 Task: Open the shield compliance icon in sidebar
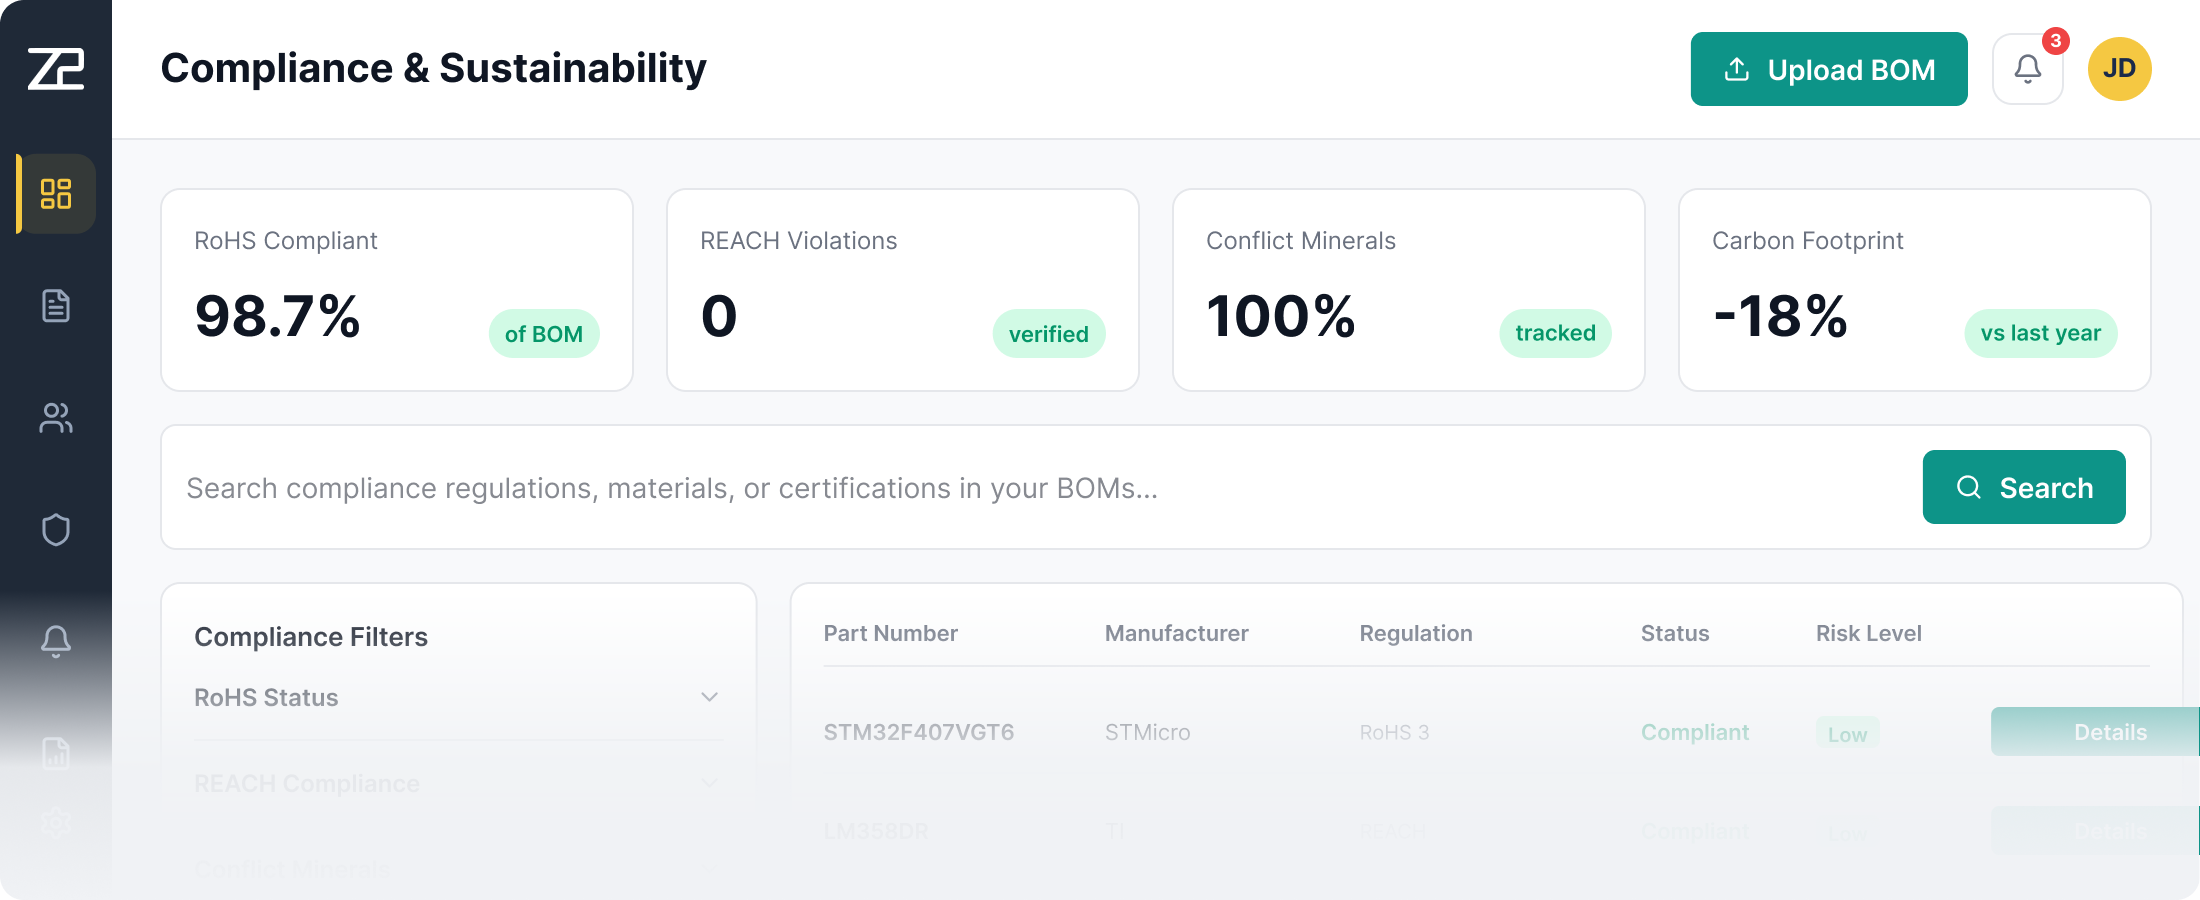tap(56, 530)
